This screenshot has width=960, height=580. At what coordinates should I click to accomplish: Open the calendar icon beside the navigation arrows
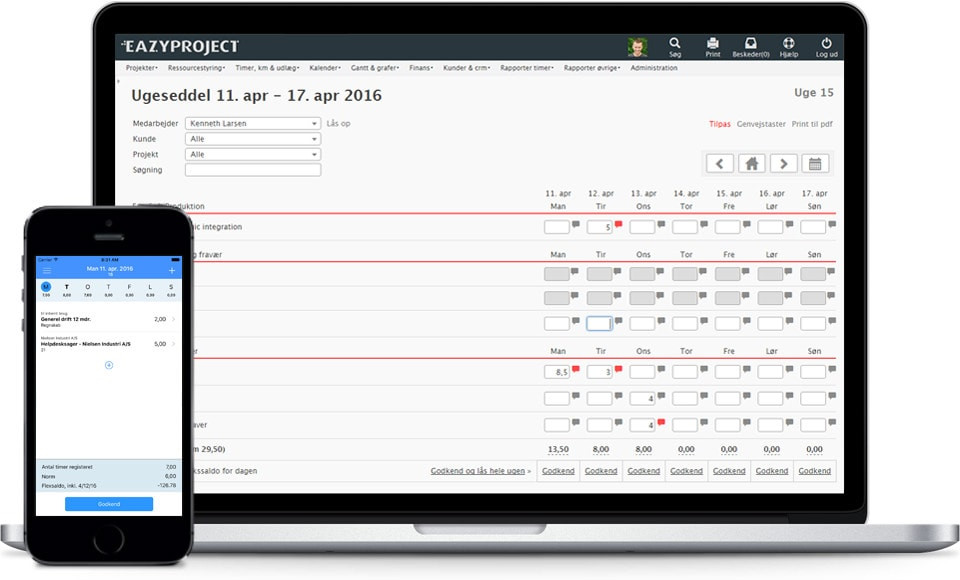pyautogui.click(x=815, y=163)
